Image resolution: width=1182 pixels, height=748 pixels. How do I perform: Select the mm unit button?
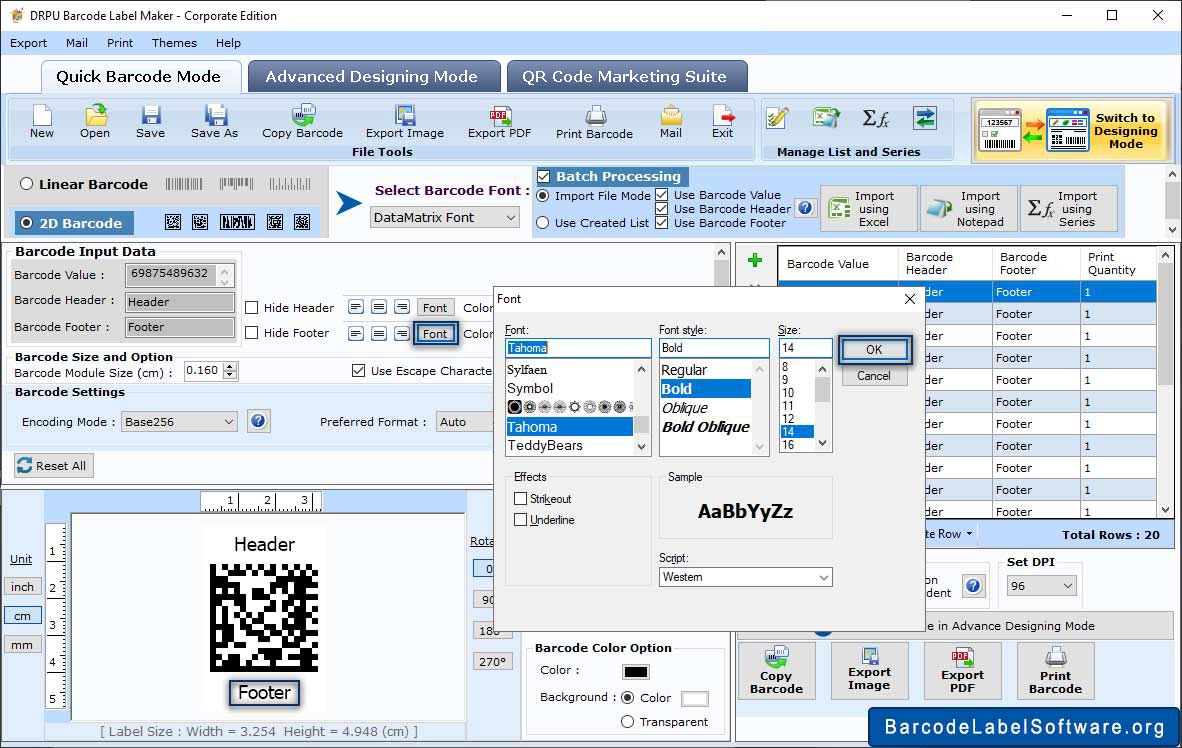click(x=23, y=645)
